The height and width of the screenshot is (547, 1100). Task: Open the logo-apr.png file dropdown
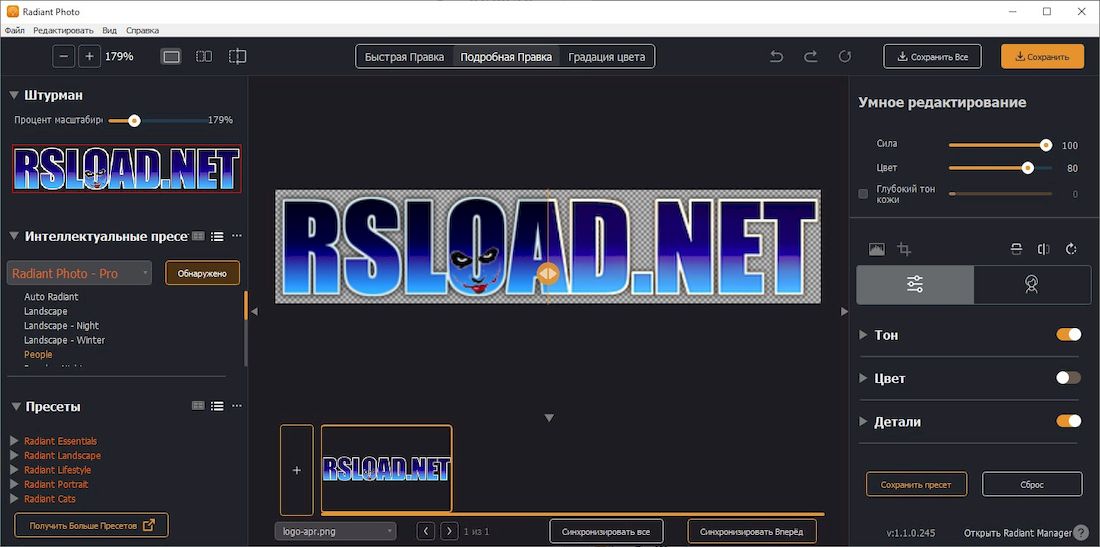click(x=335, y=532)
